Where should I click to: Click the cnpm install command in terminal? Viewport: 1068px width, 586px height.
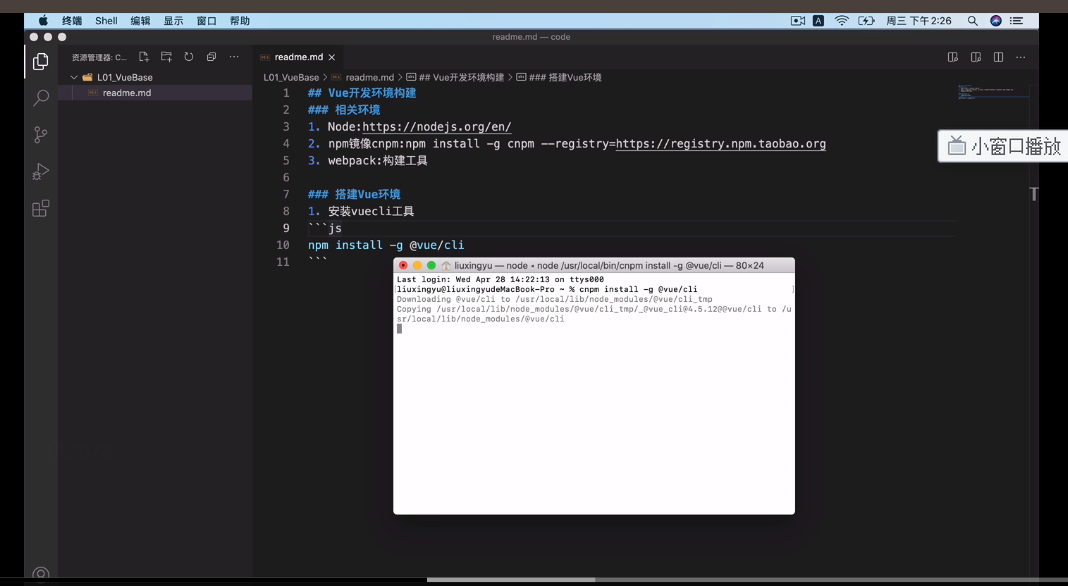click(638, 289)
